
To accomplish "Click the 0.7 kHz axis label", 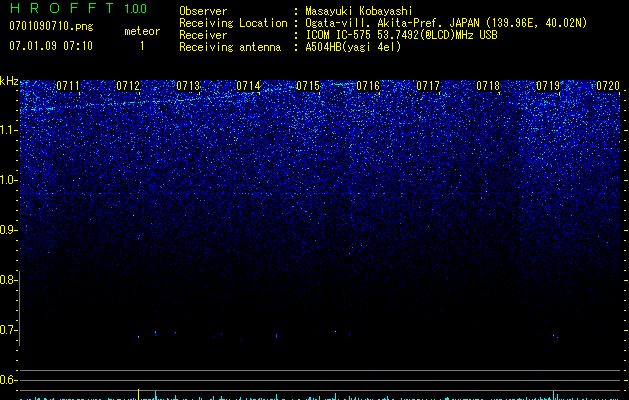I will click(x=8, y=330).
